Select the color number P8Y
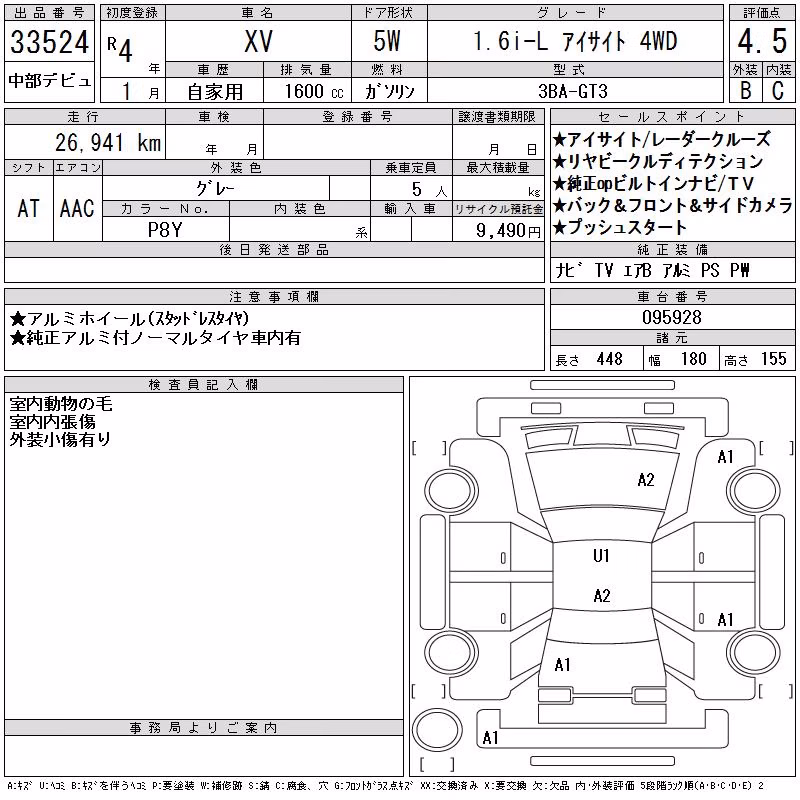 [x=165, y=230]
